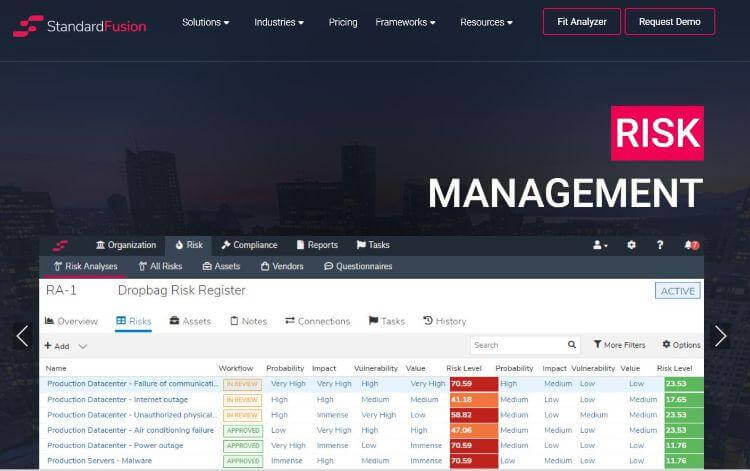
Task: Go to previous slide arrow
Action: pyautogui.click(x=22, y=336)
